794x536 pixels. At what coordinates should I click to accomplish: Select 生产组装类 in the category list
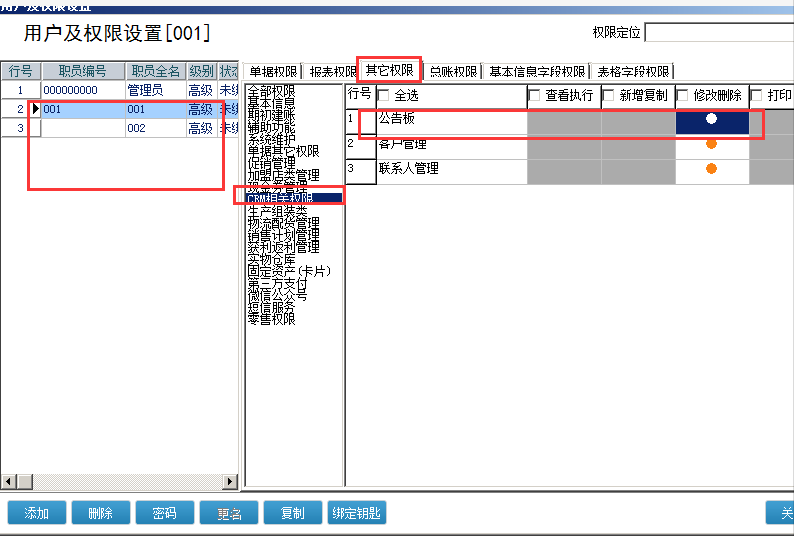pos(277,211)
